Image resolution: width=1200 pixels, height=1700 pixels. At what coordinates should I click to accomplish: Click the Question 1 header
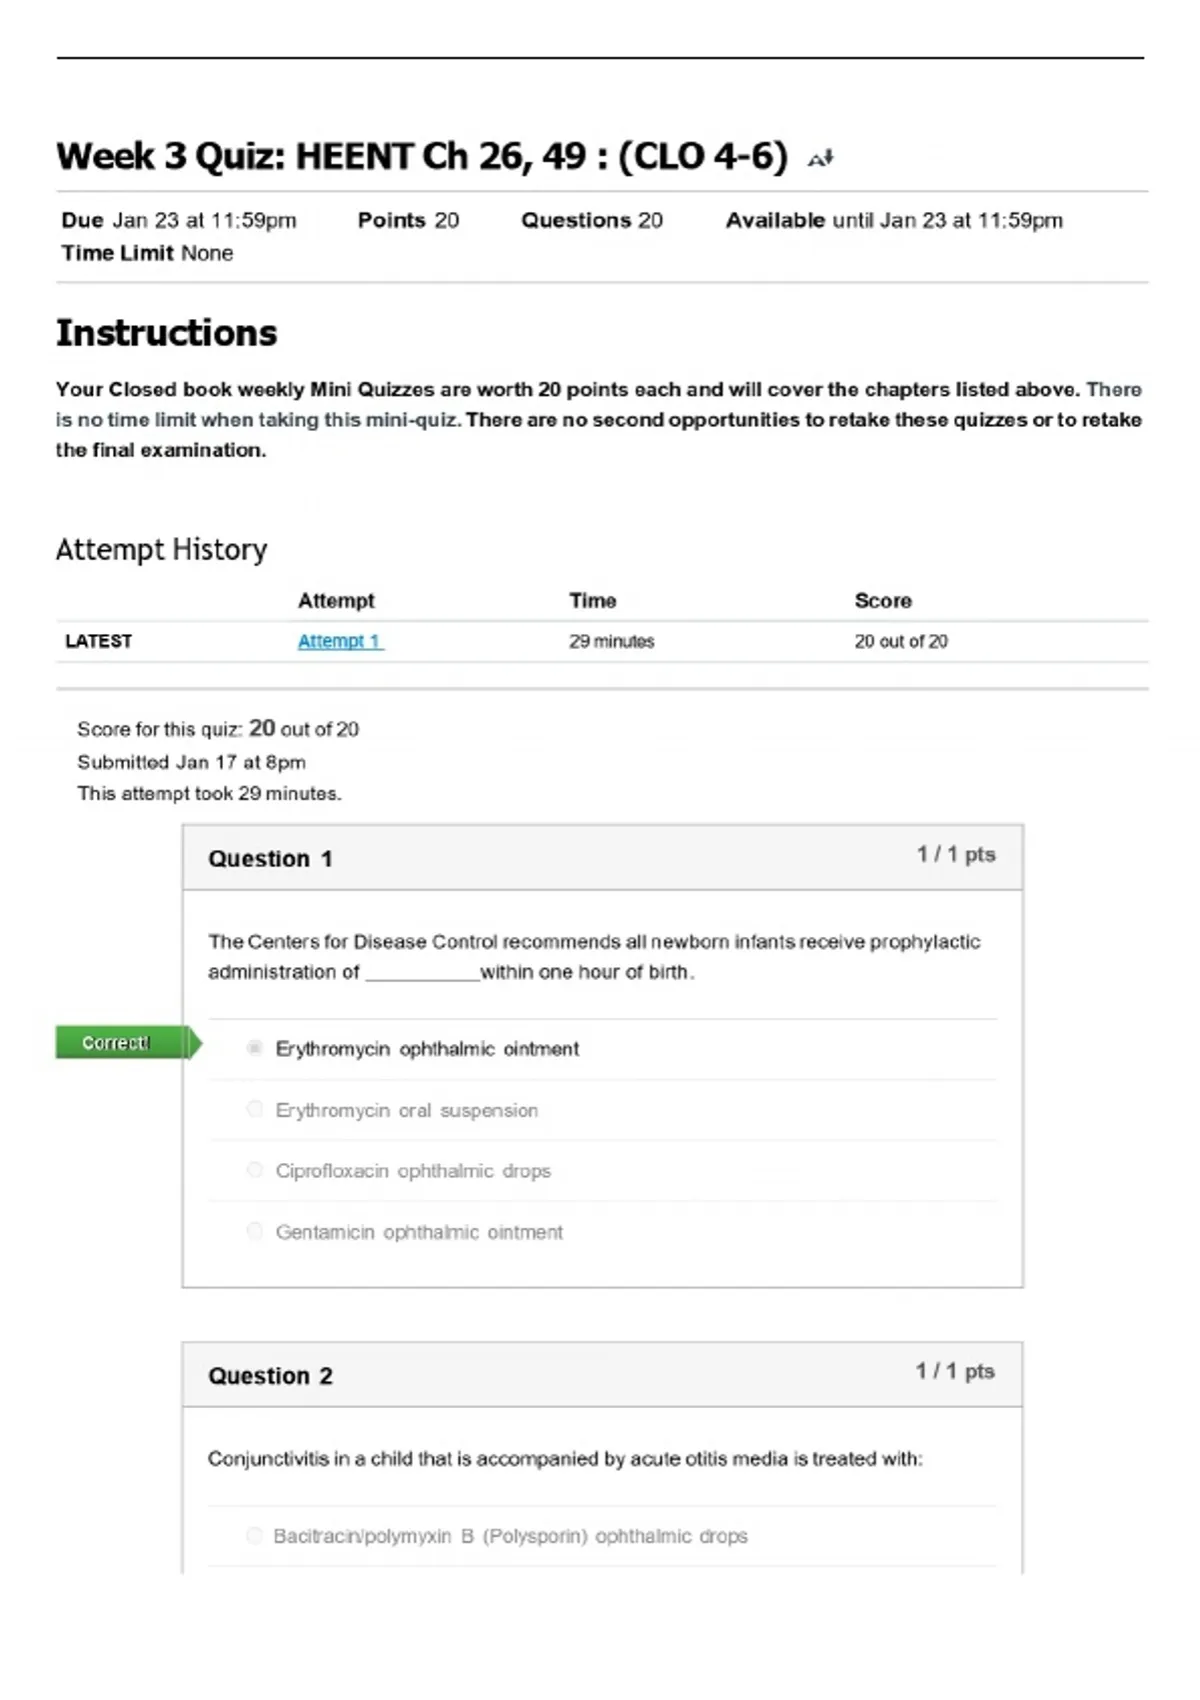point(270,859)
